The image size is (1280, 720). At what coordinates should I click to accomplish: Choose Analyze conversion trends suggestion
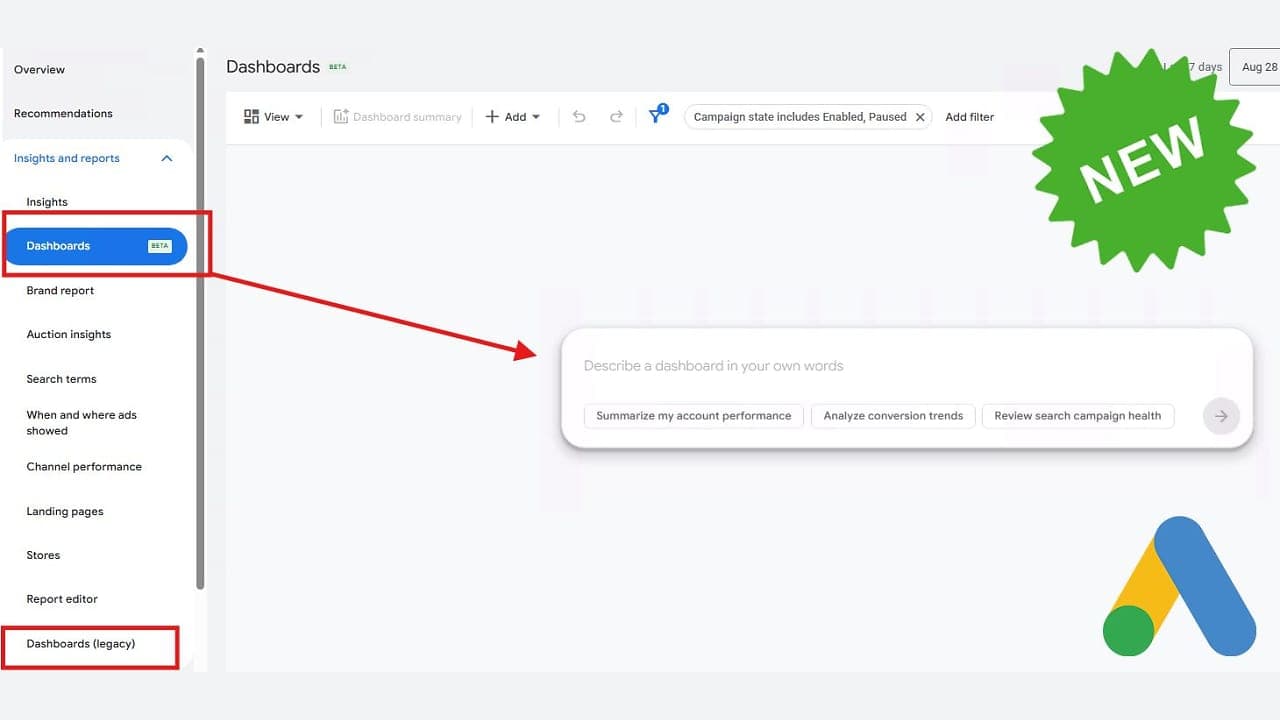893,416
